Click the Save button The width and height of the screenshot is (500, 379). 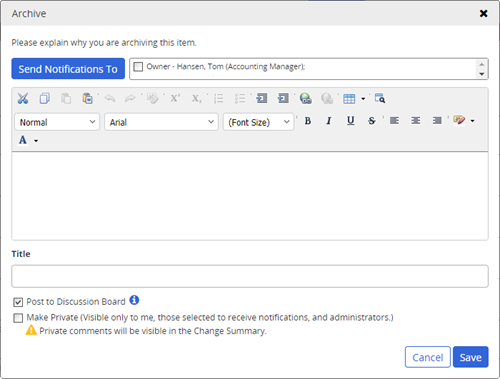click(x=471, y=357)
